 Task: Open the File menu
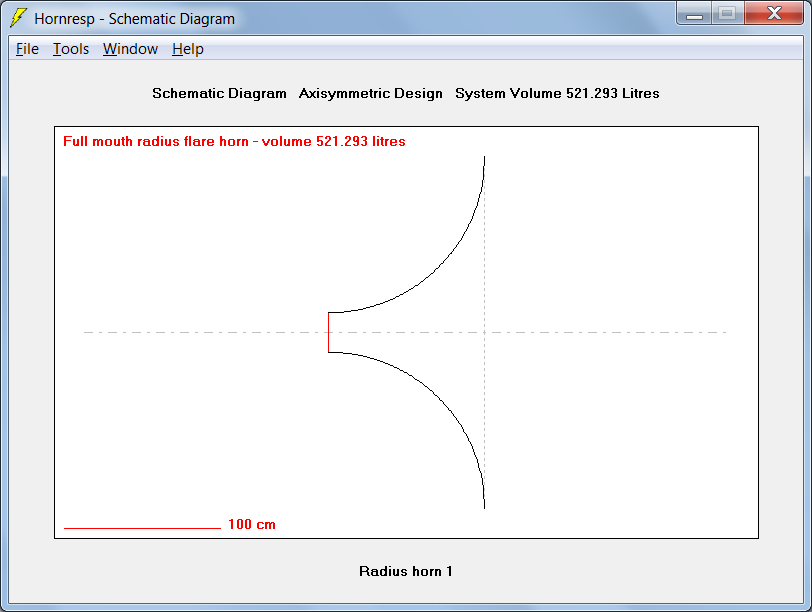point(27,49)
